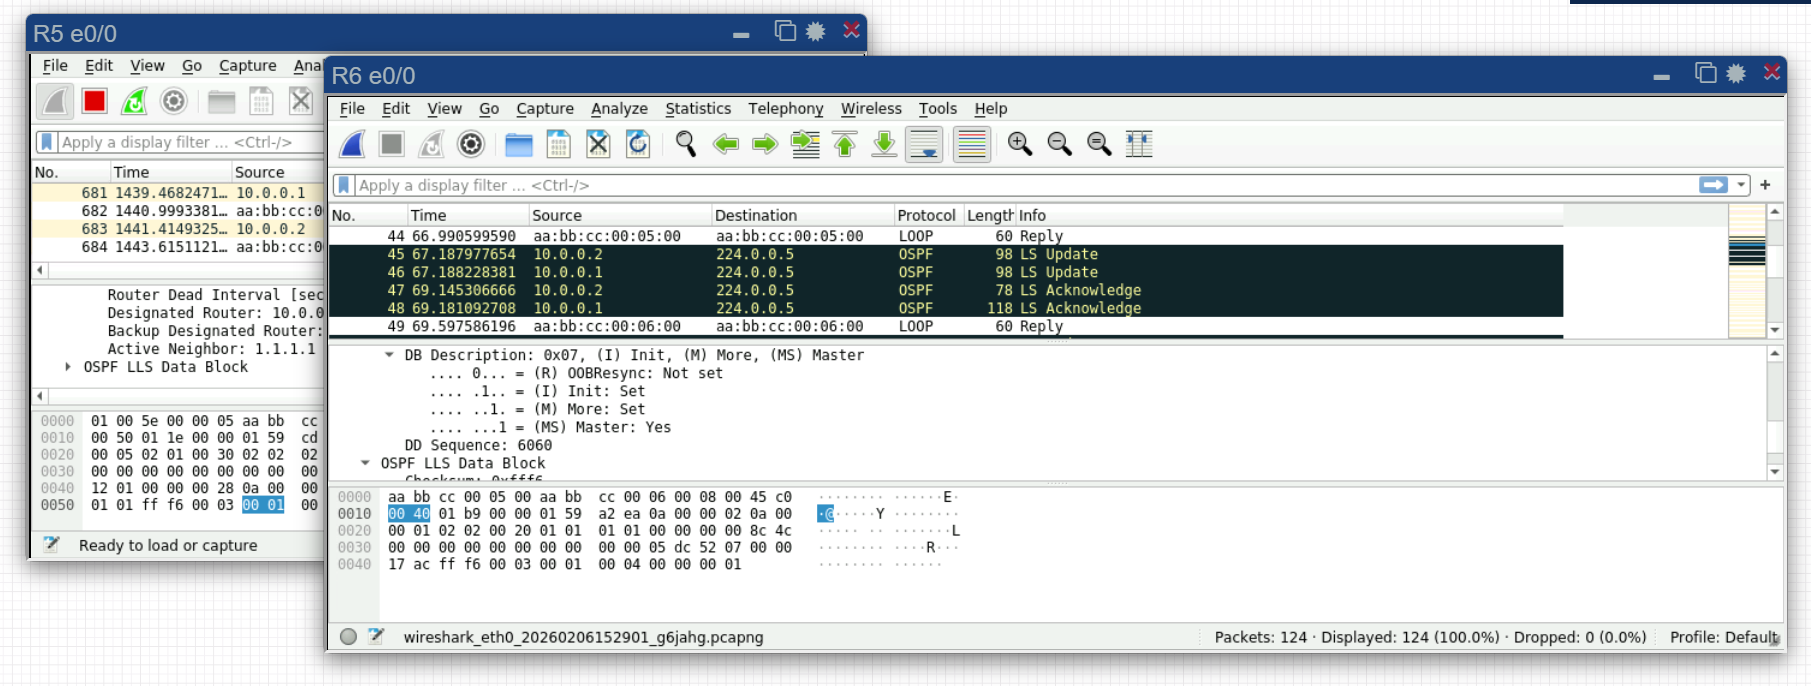The height and width of the screenshot is (686, 1811).
Task: Toggle auto-scroll during live capture
Action: pyautogui.click(x=924, y=145)
